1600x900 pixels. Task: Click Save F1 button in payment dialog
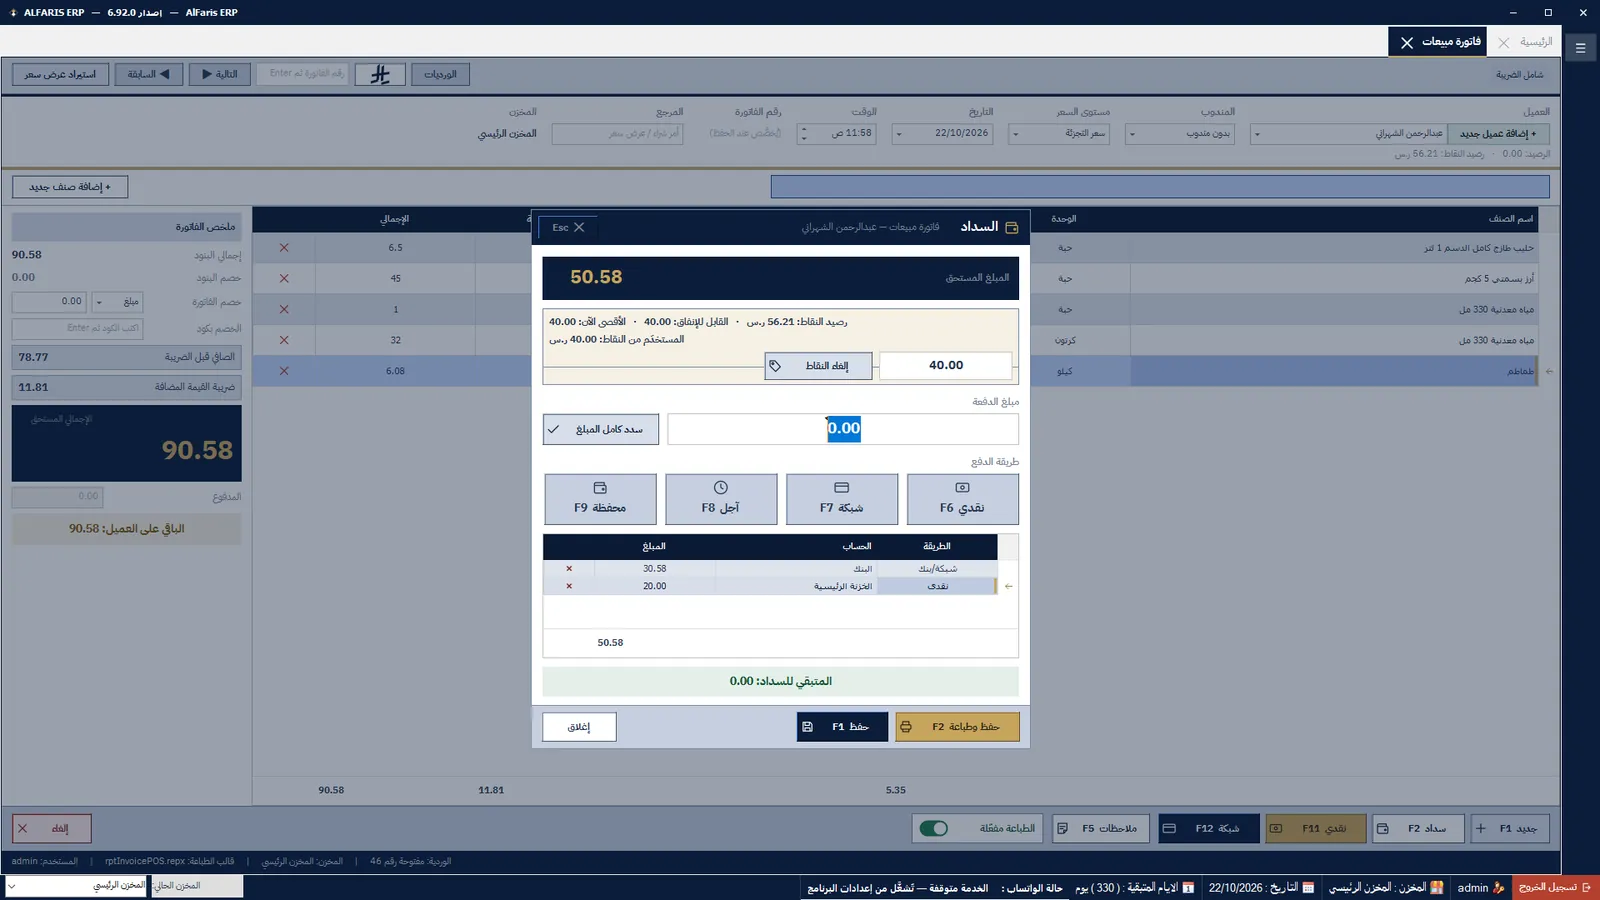pyautogui.click(x=842, y=727)
